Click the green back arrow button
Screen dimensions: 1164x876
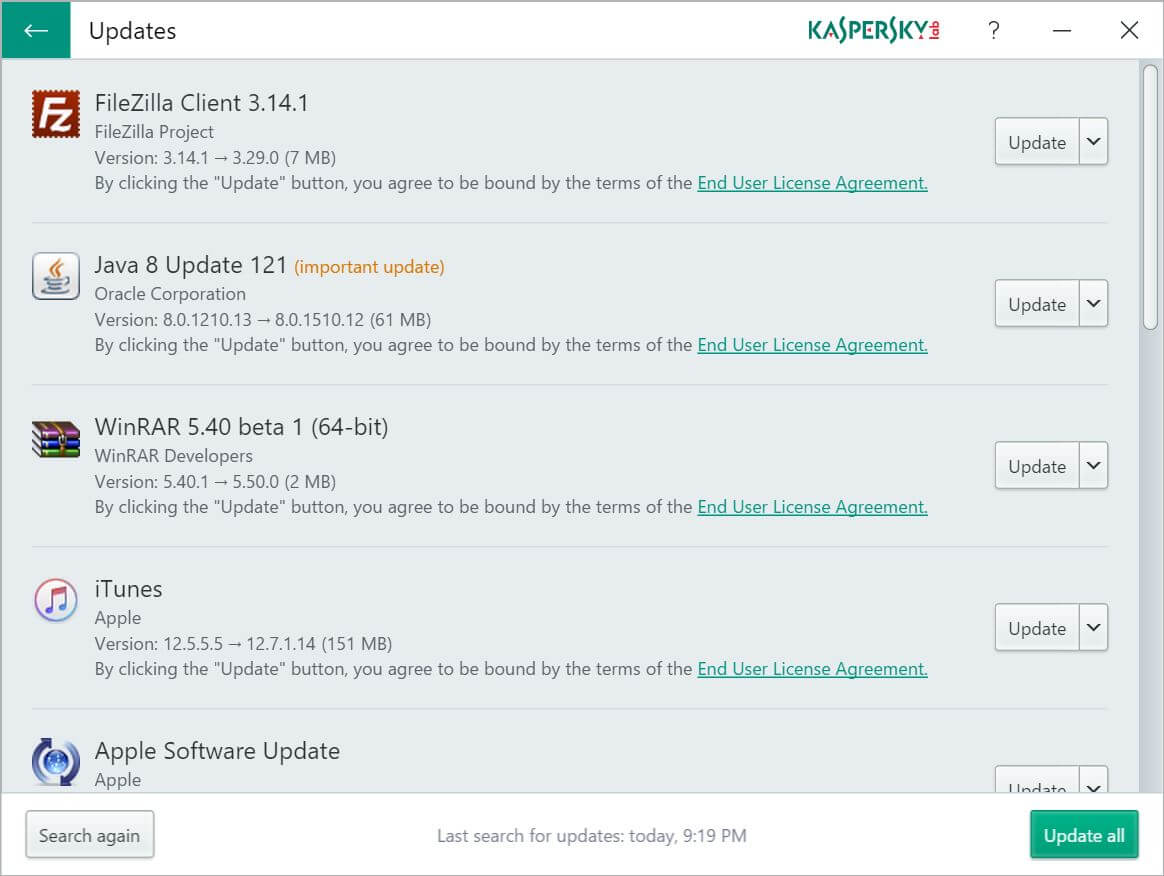tap(36, 30)
